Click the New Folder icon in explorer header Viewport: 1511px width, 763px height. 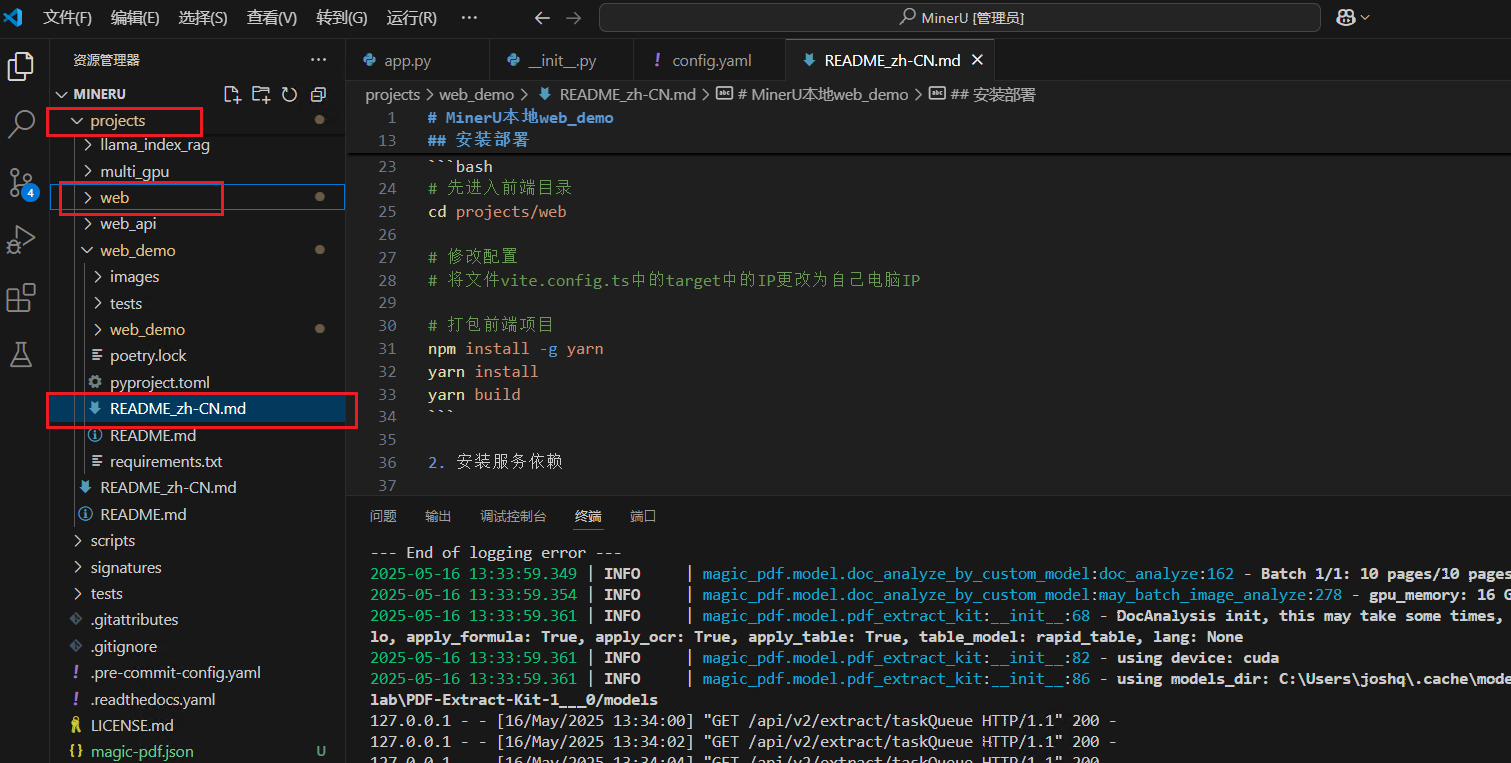261,94
